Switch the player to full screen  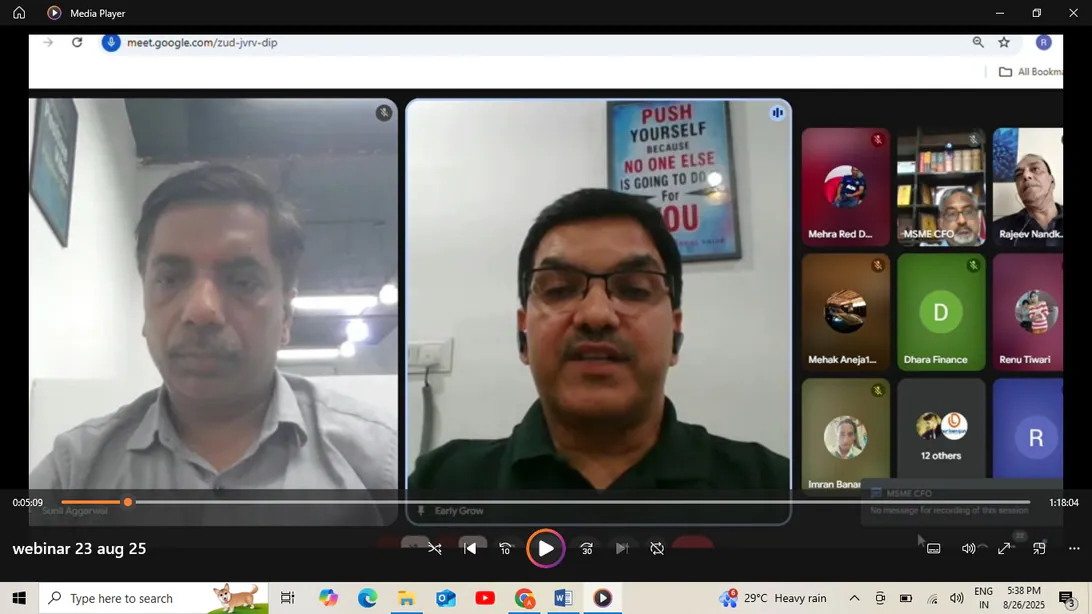[x=1004, y=549]
